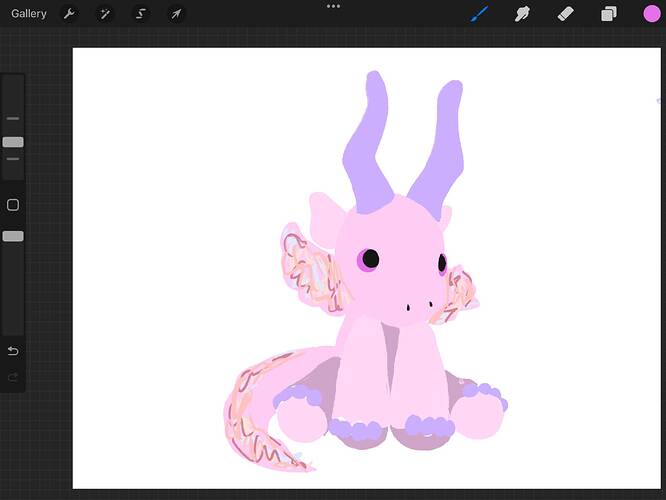
Task: Select the Smudge tool
Action: click(522, 14)
